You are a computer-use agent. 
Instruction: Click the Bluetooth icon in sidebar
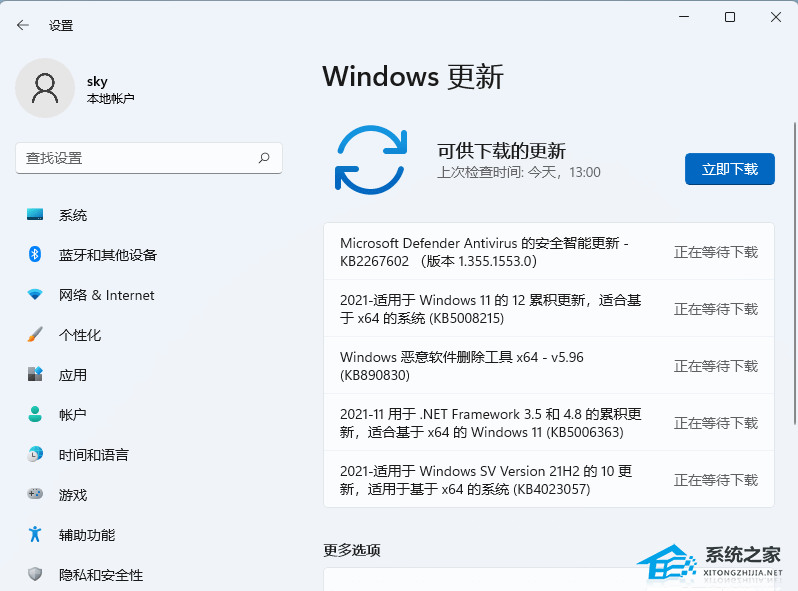click(x=35, y=254)
